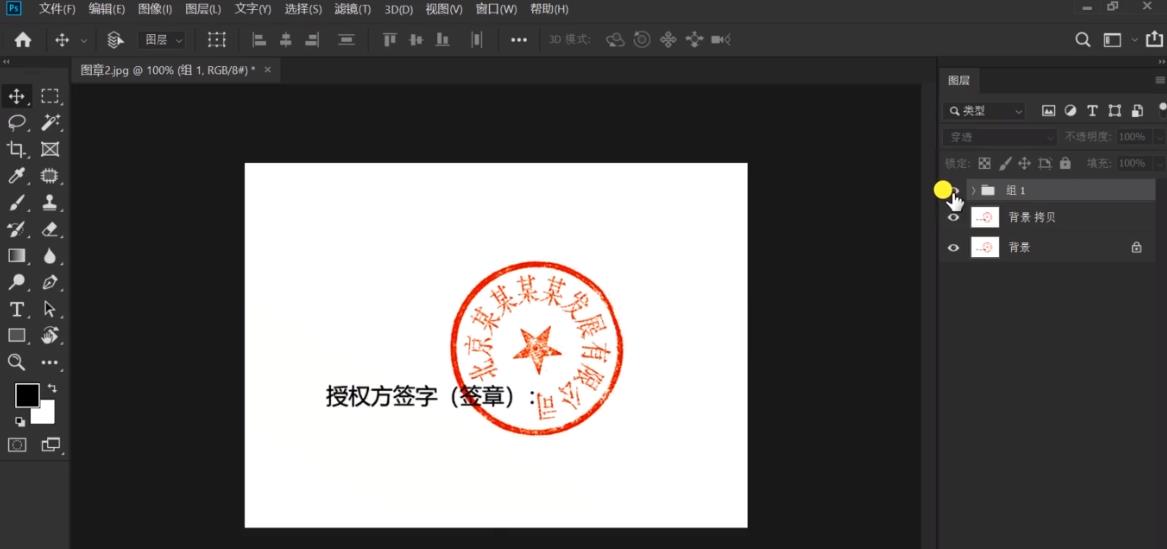
Task: Click the white background color swatch
Action: 46,415
